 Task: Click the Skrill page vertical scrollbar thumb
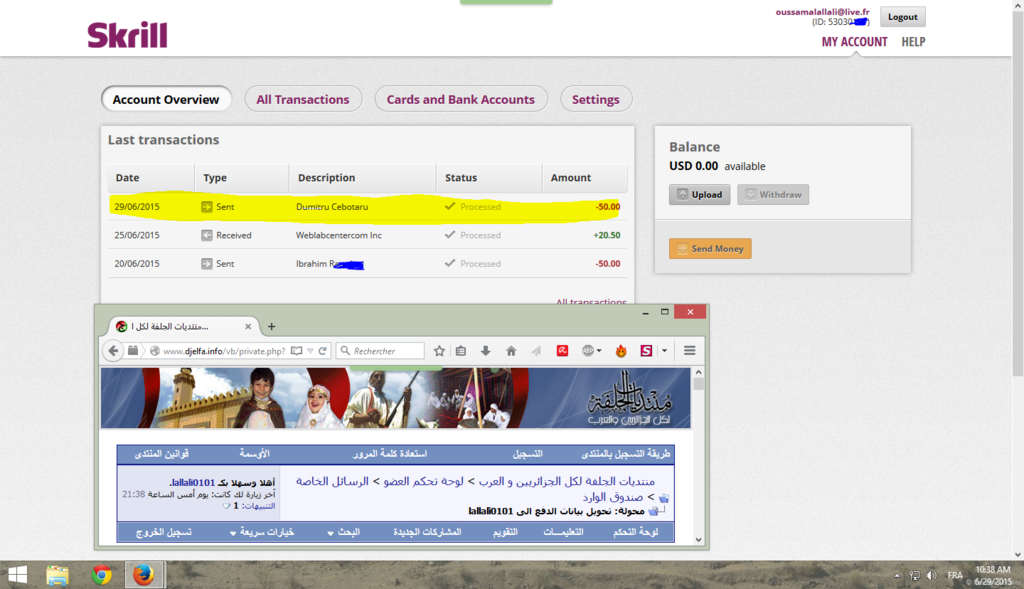coord(1018,193)
